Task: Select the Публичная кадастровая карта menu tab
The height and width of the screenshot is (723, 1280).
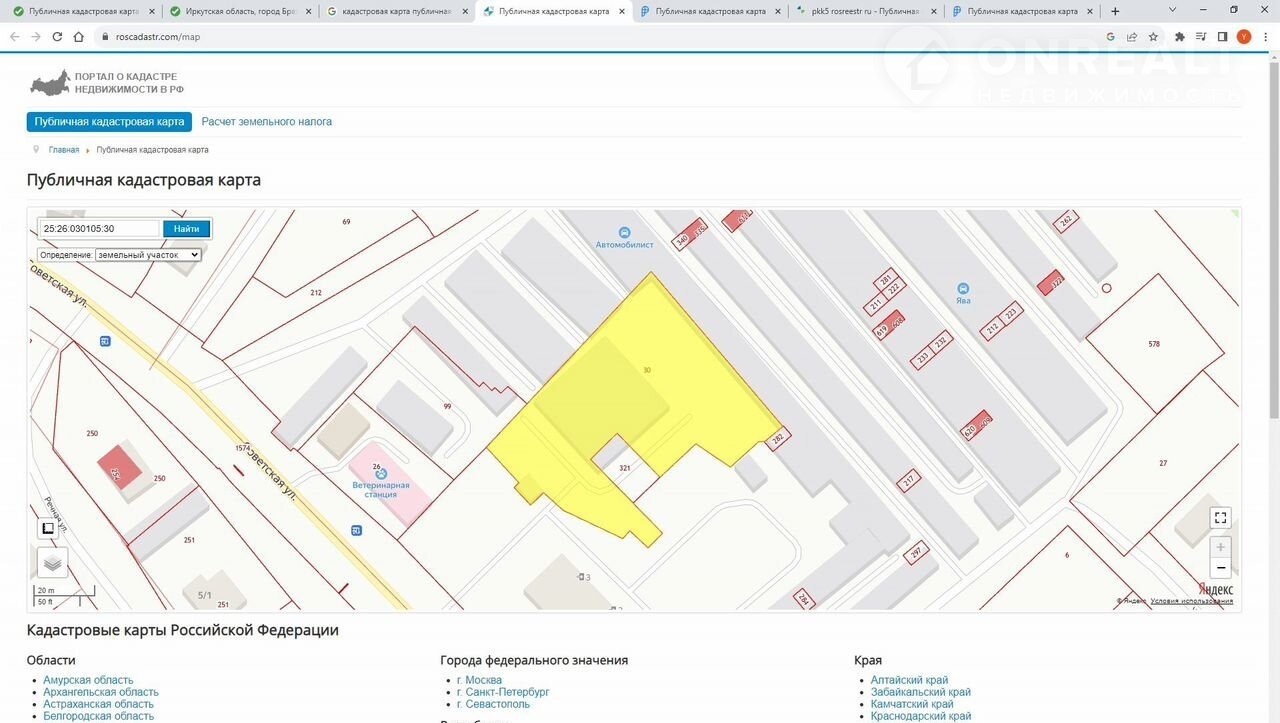Action: pos(109,122)
